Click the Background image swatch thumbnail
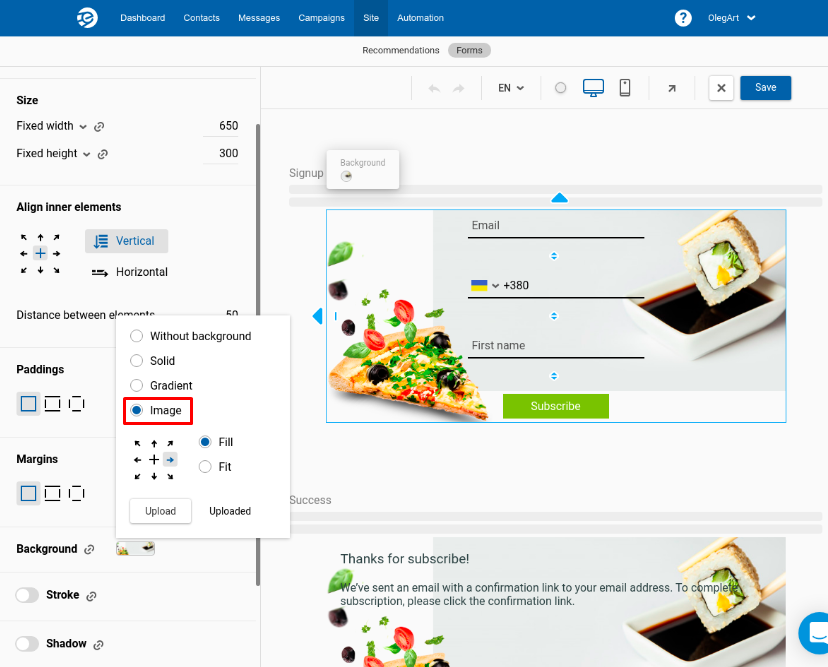 click(x=135, y=549)
